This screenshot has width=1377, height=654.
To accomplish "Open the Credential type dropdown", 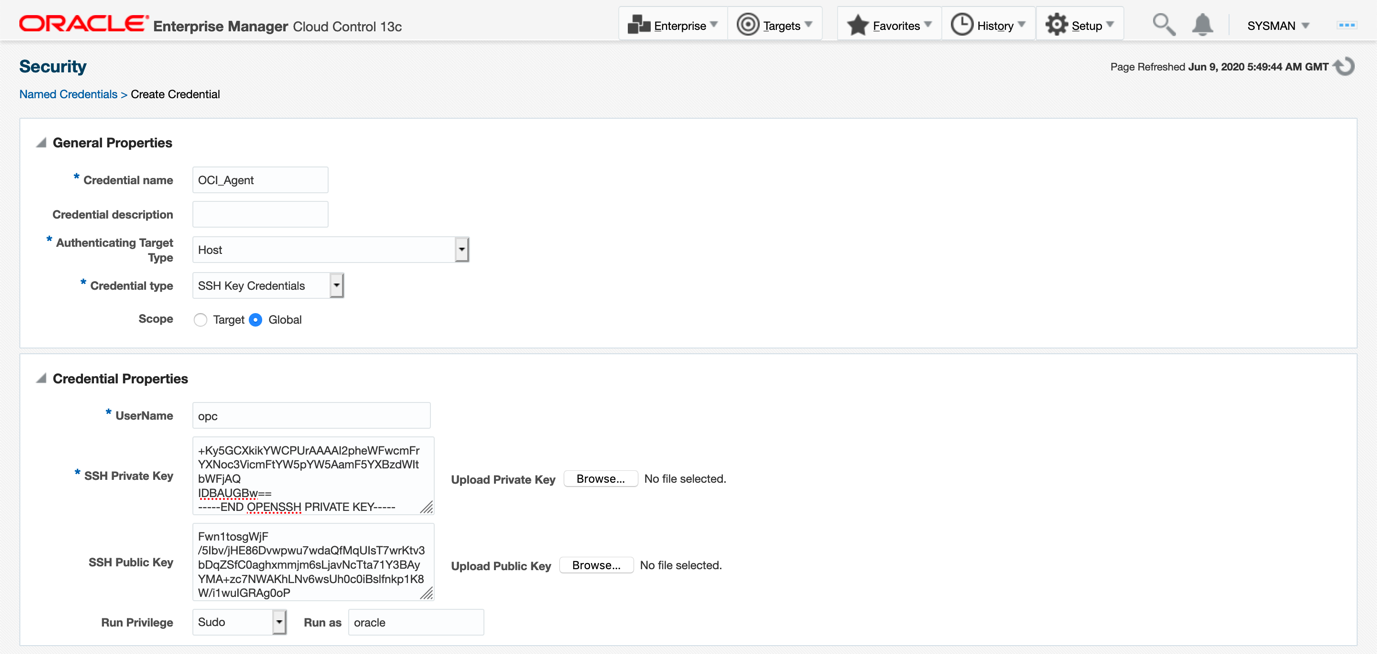I will (337, 286).
